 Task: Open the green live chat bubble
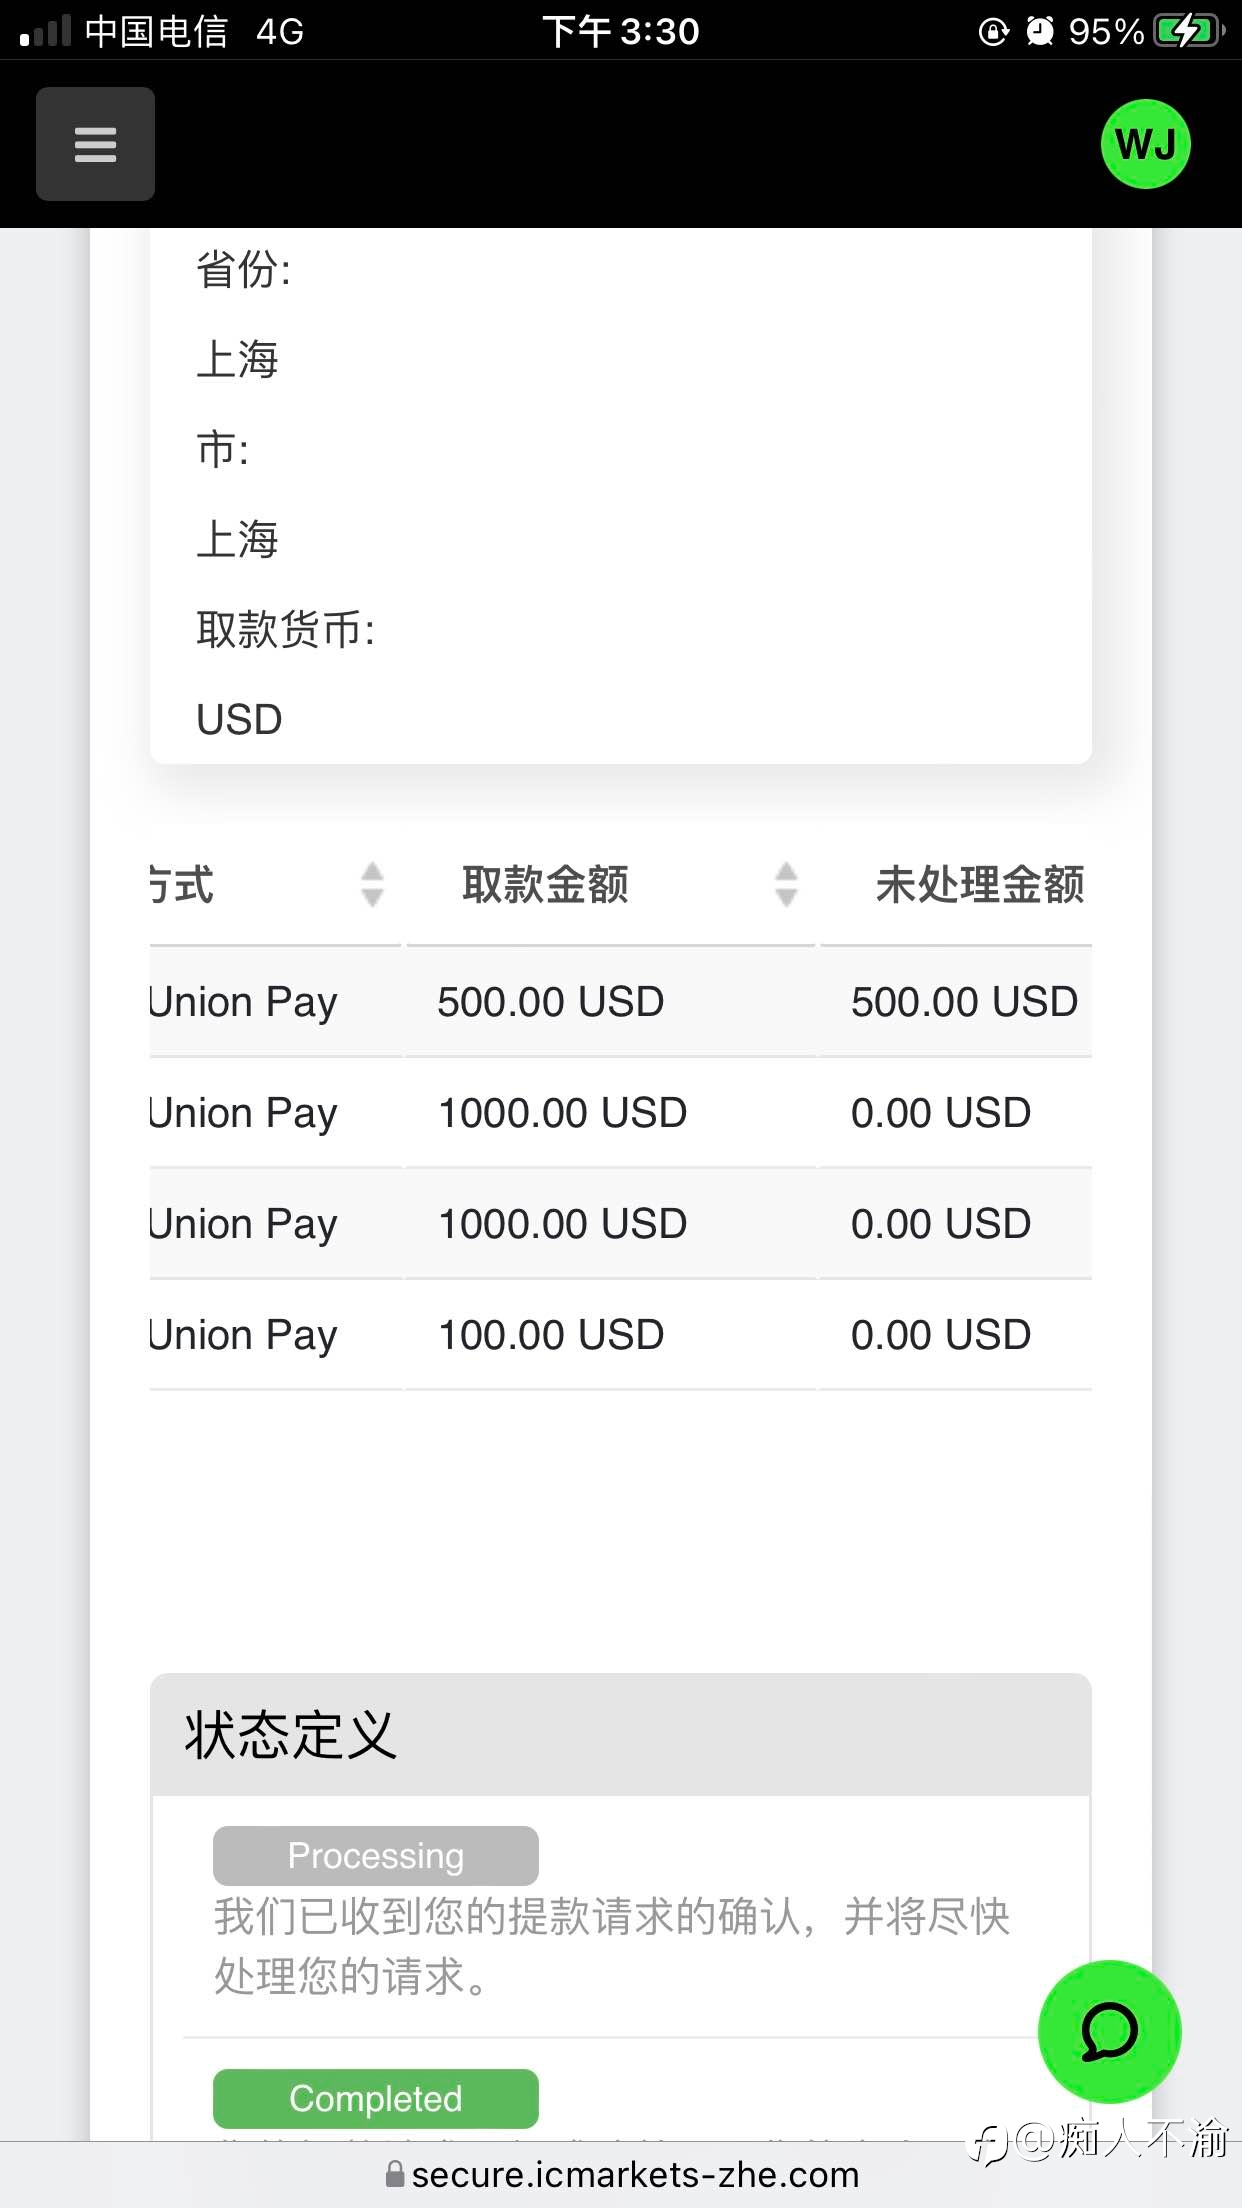click(1109, 2031)
